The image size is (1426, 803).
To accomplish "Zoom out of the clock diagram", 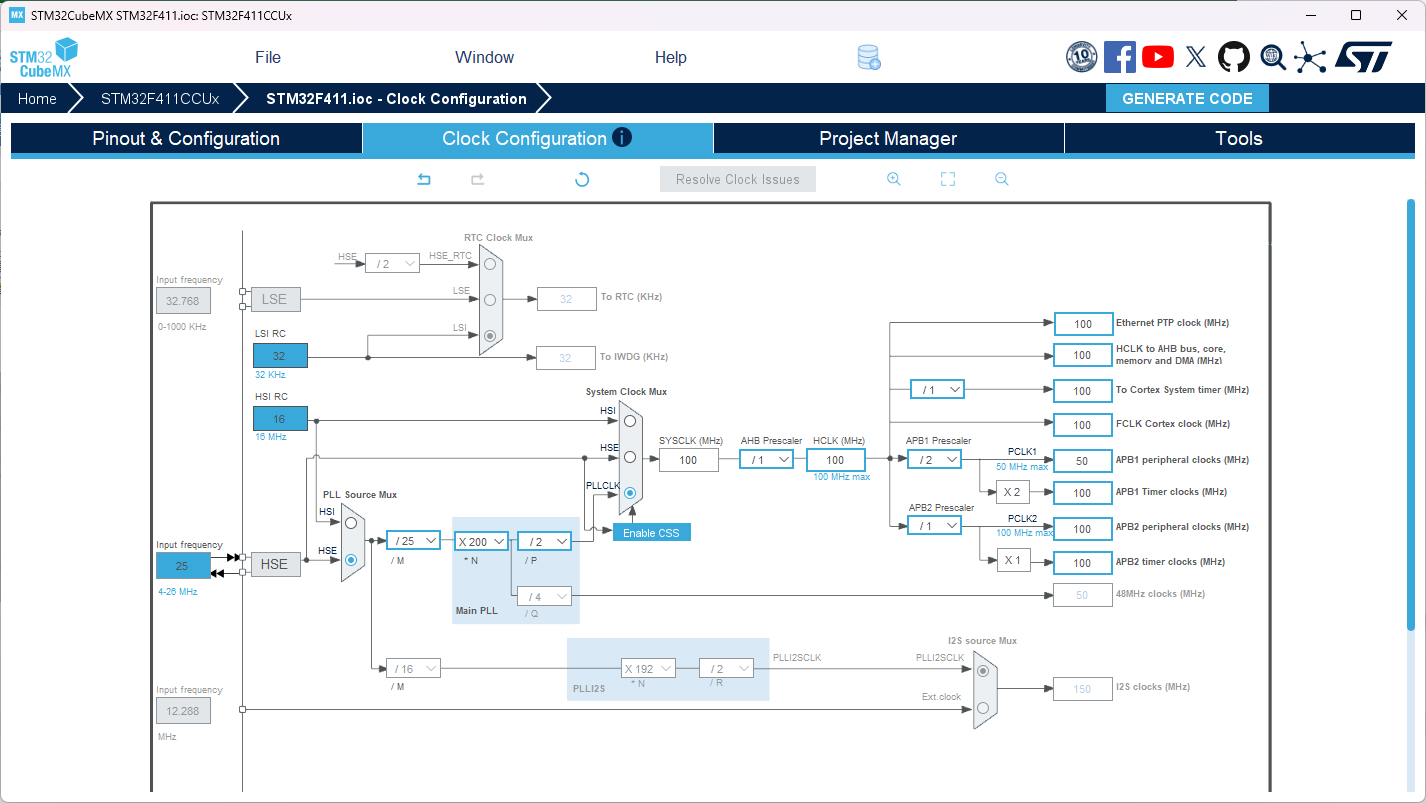I will click(x=1001, y=179).
